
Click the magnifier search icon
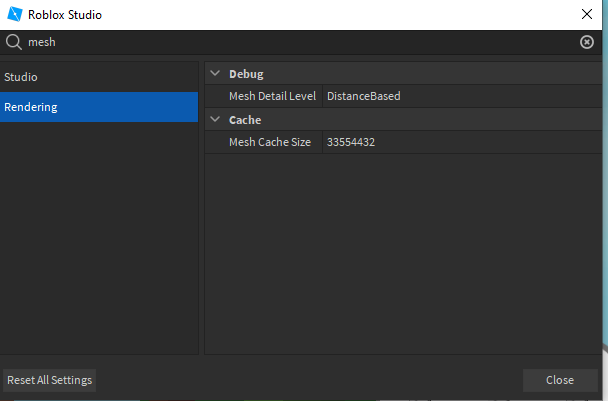[x=14, y=42]
